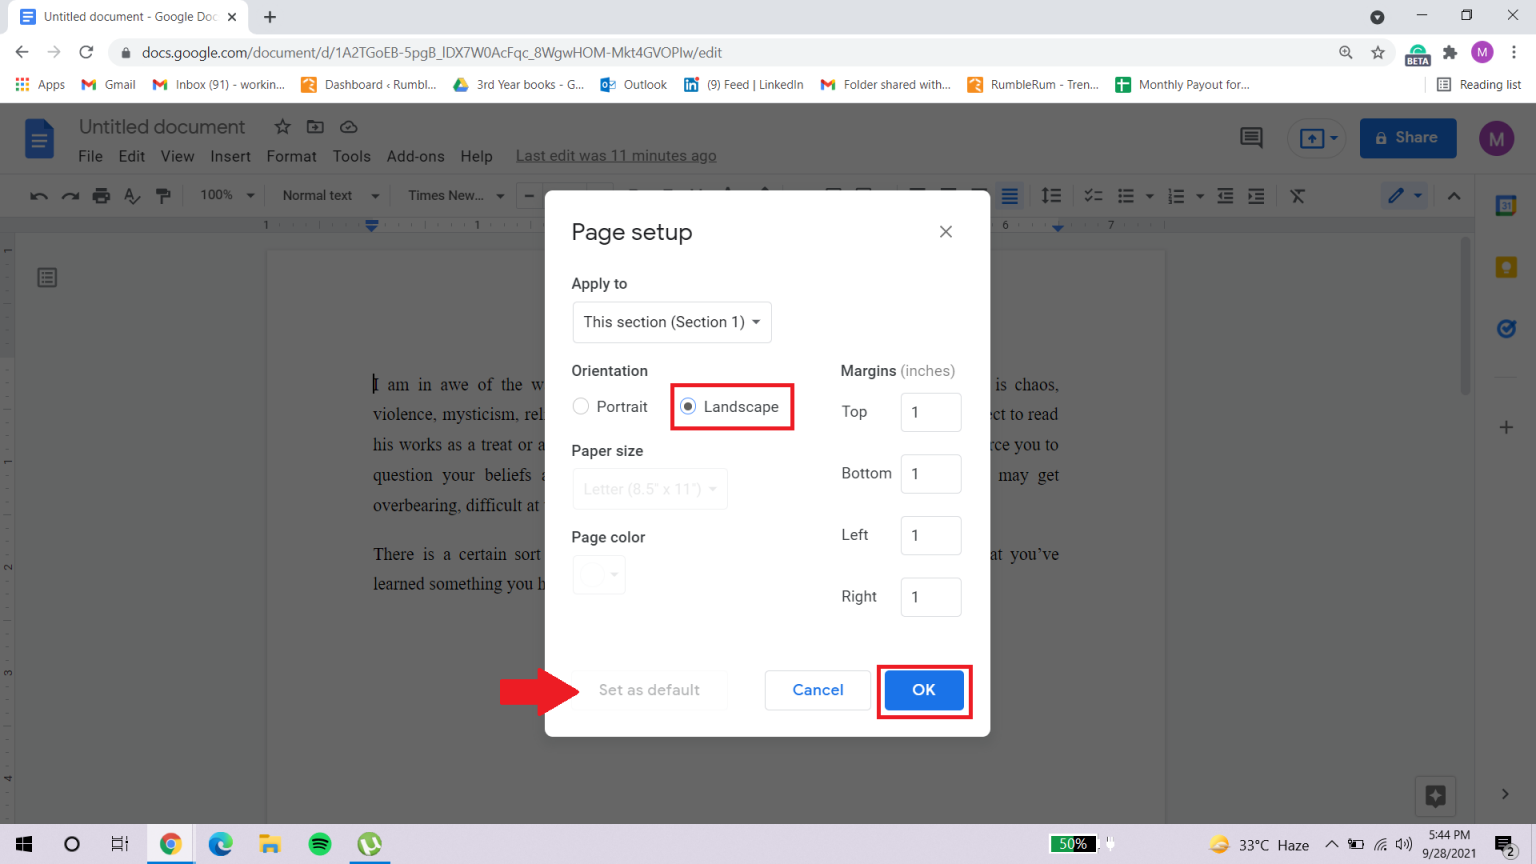Open the 'Apply to' section dropdown

tap(671, 322)
